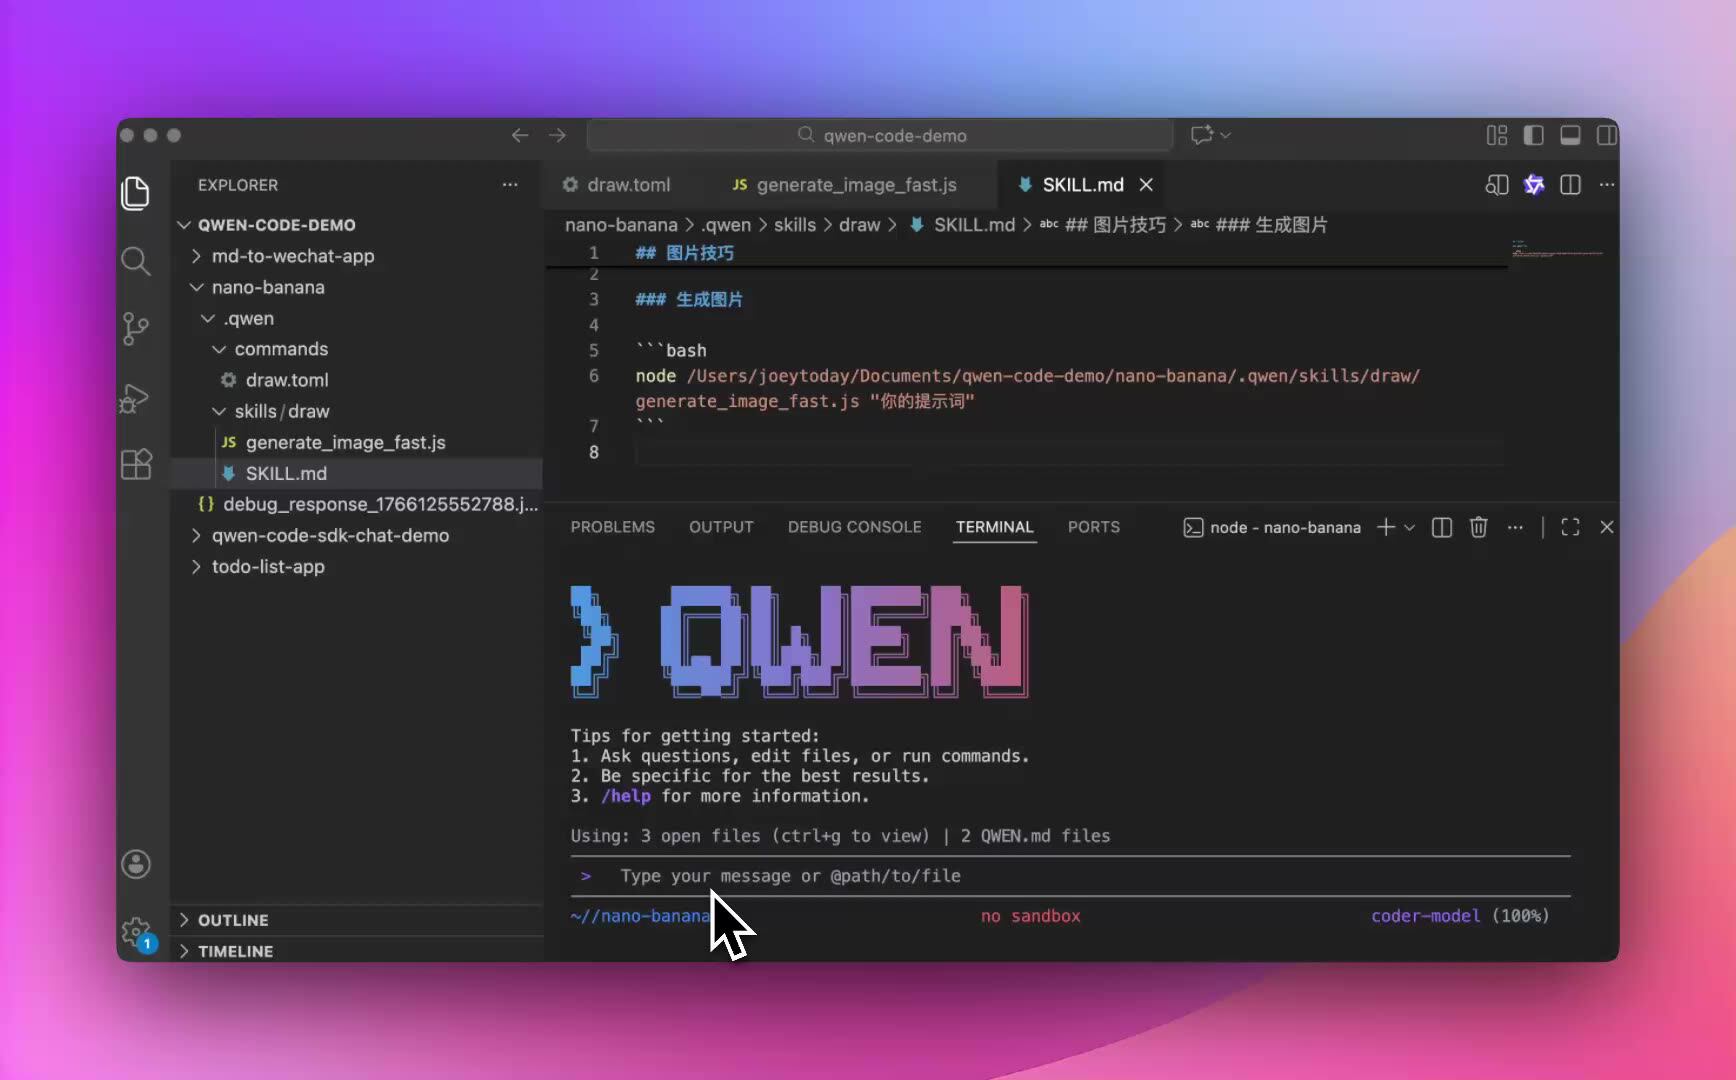Select SKILL.md in the file tree
Image resolution: width=1736 pixels, height=1080 pixels.
pyautogui.click(x=357, y=473)
